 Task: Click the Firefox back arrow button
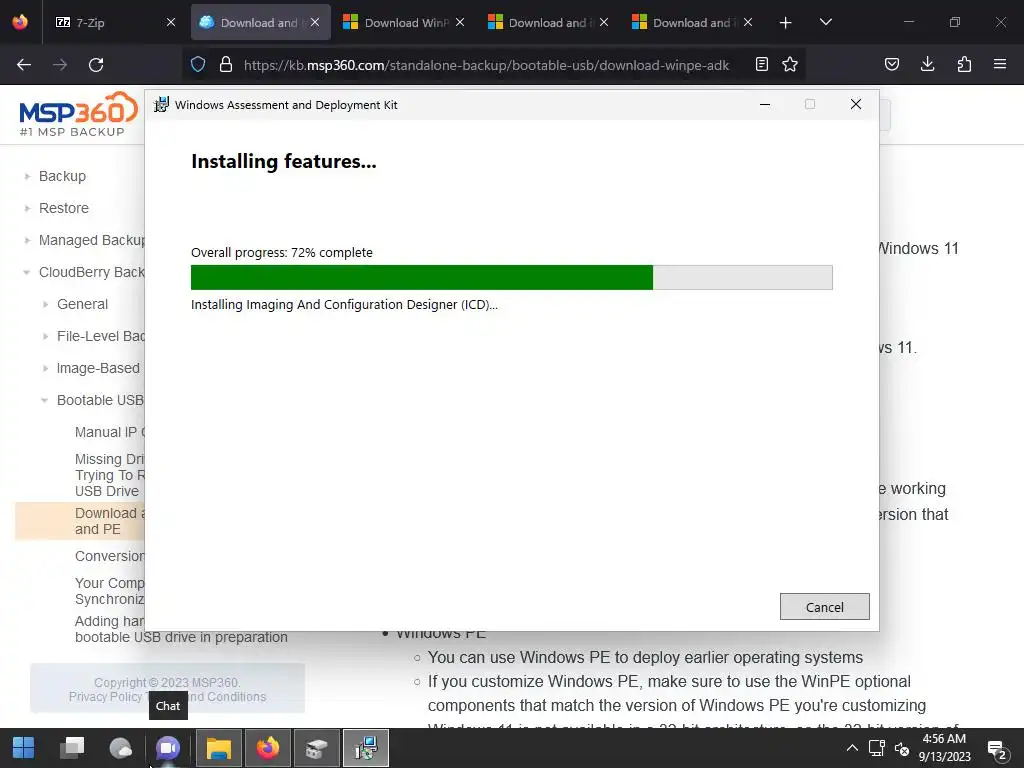tap(24, 65)
